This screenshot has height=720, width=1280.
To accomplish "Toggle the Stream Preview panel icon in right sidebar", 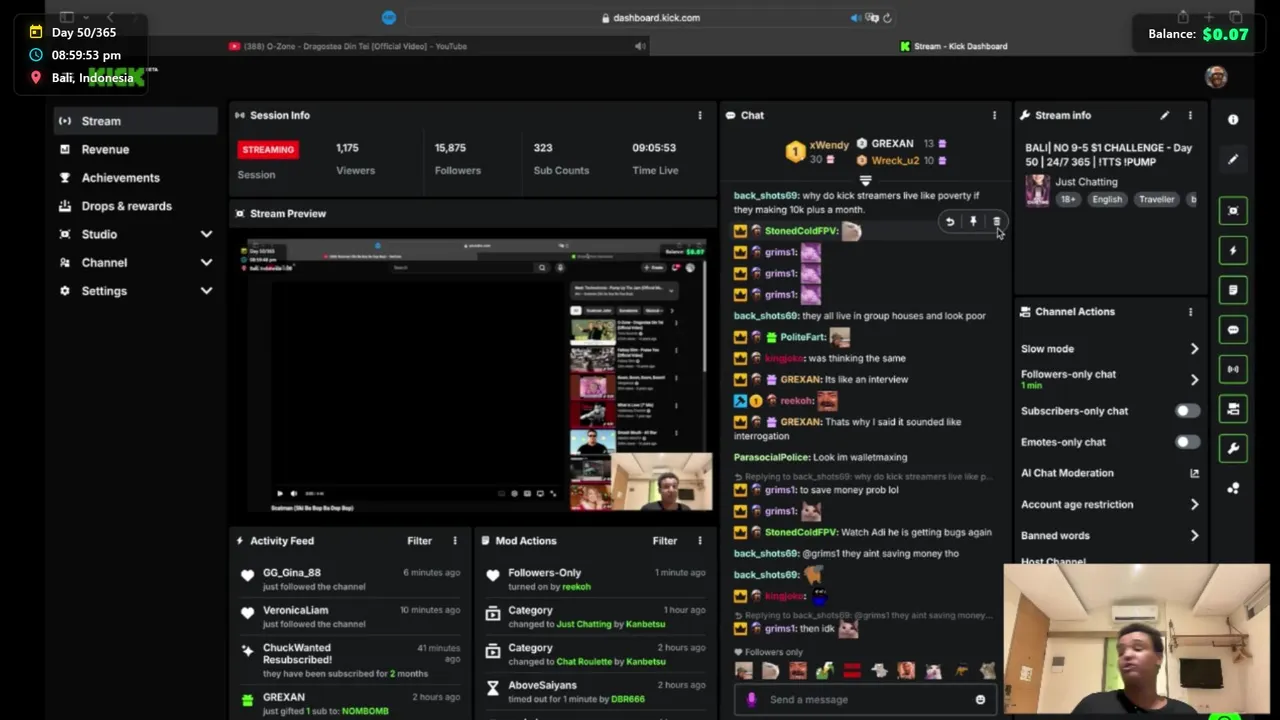I will pos(1233,211).
